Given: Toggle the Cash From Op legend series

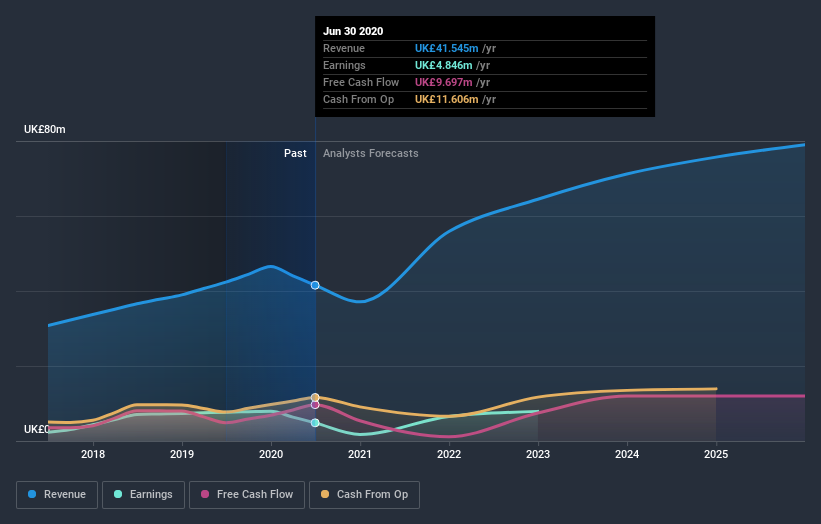Looking at the screenshot, I should (364, 495).
